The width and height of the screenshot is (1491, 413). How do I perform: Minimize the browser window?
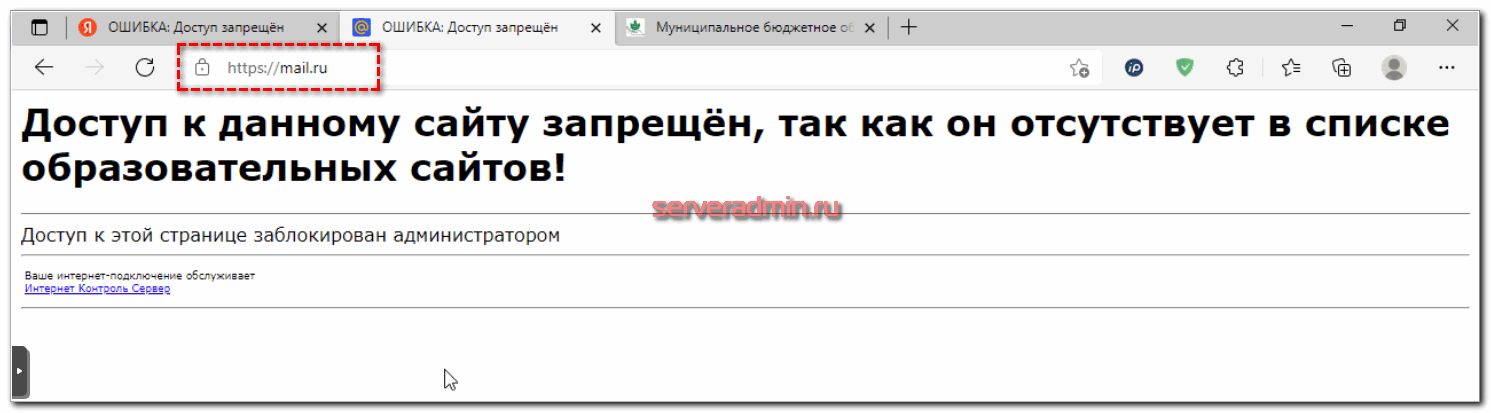1348,26
